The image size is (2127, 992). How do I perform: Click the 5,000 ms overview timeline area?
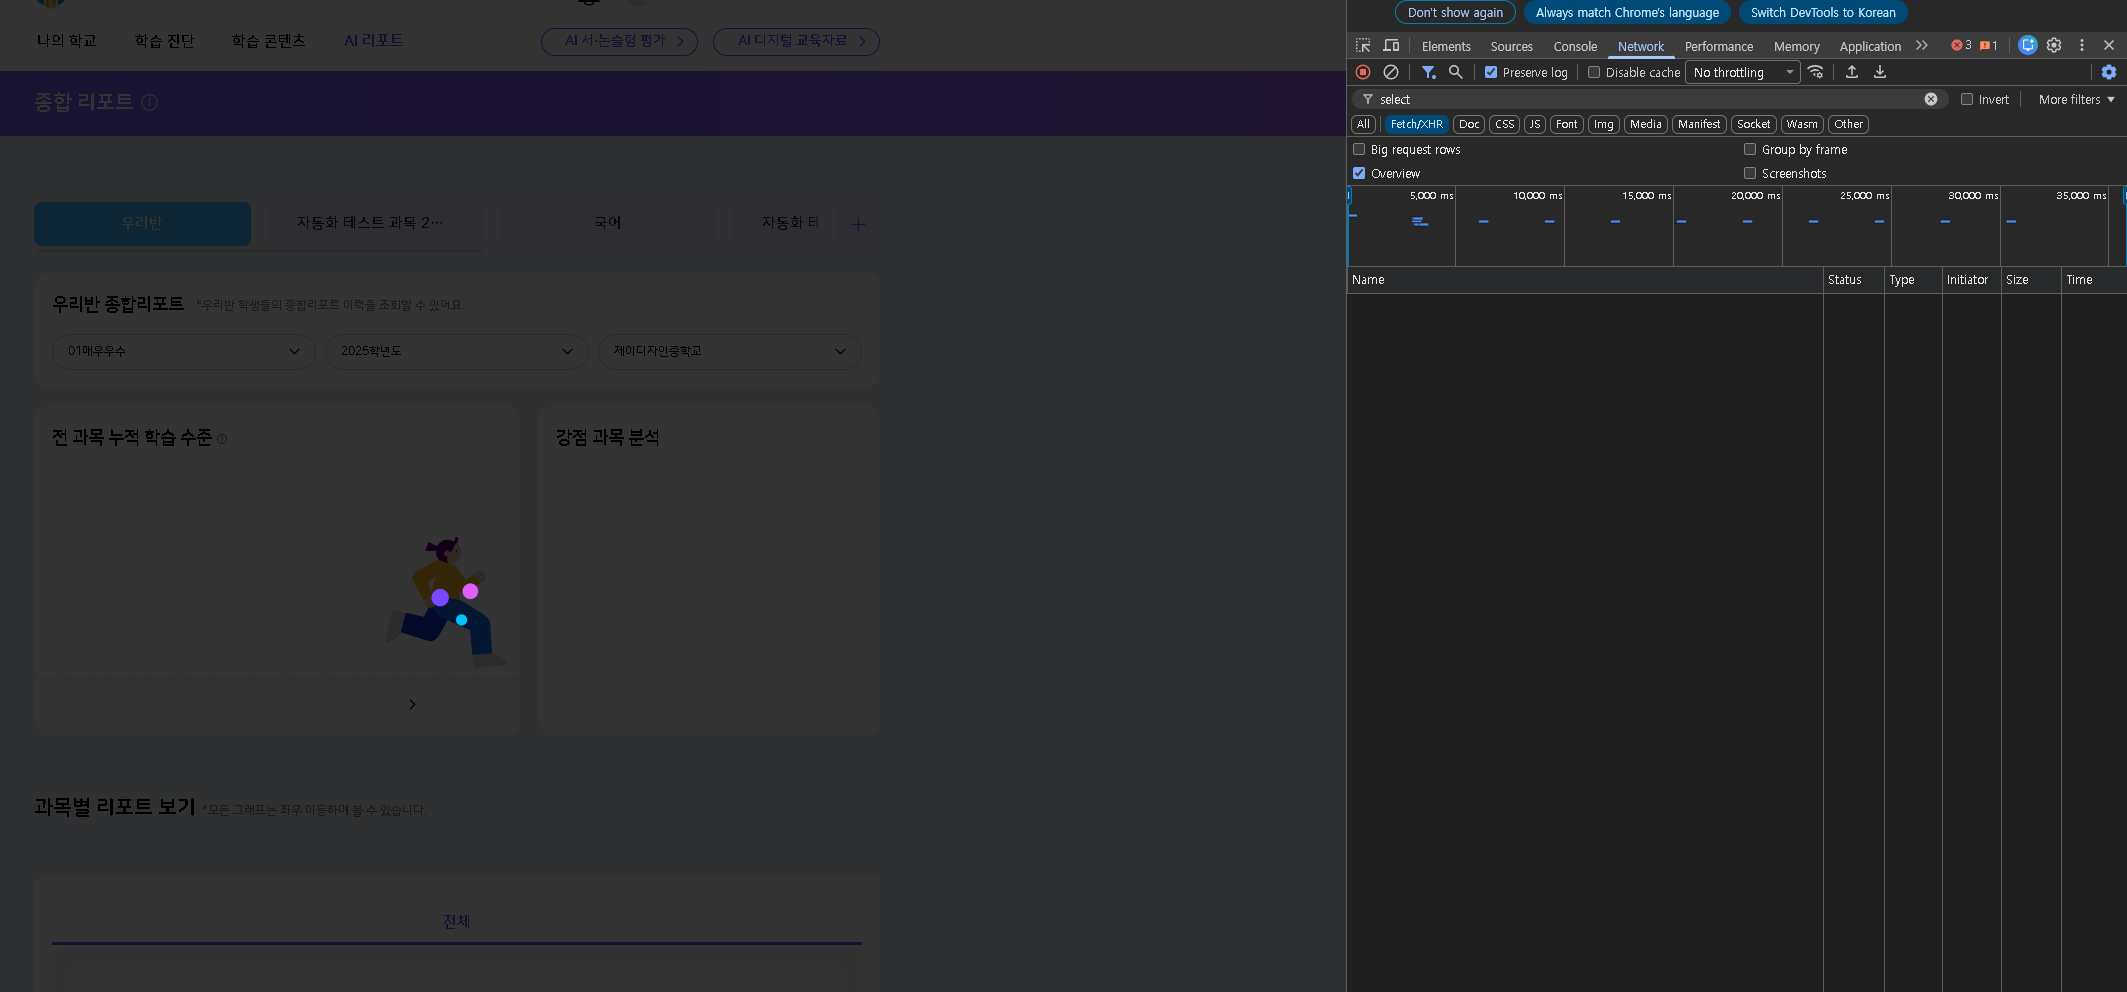1402,230
